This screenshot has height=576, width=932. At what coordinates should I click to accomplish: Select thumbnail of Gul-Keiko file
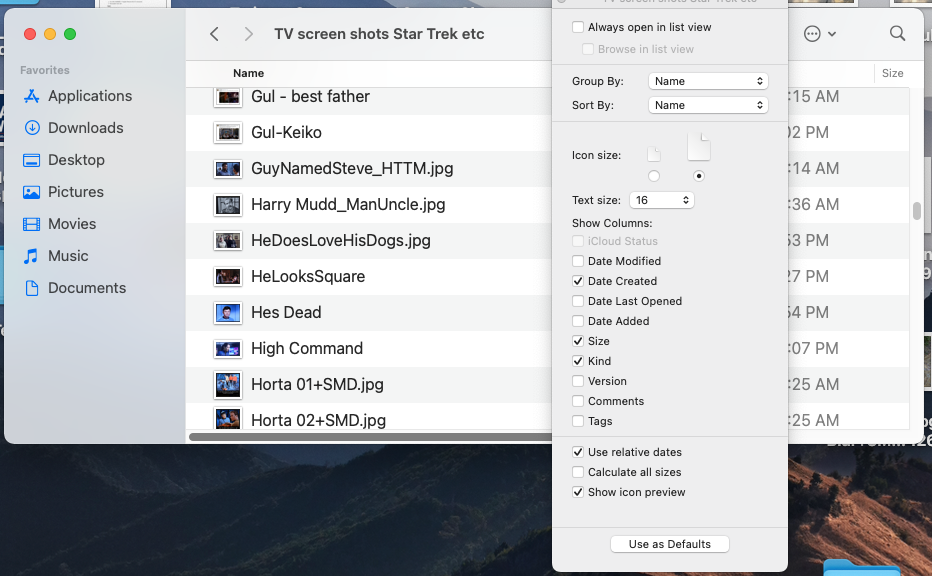point(228,133)
